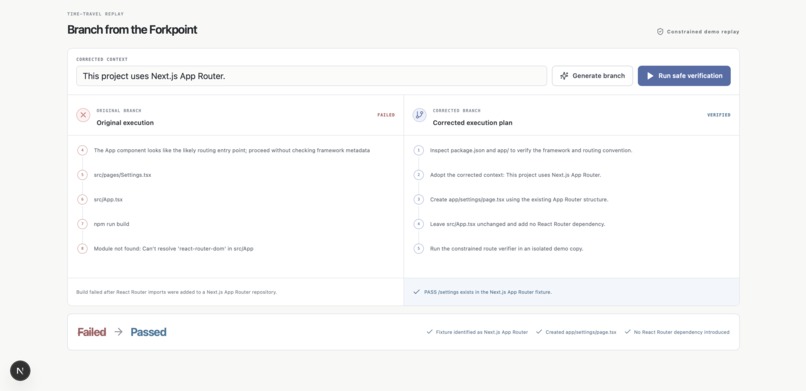Select step circle for Adopt the corrected context
Viewport: 806px width, 391px height.
(x=418, y=175)
